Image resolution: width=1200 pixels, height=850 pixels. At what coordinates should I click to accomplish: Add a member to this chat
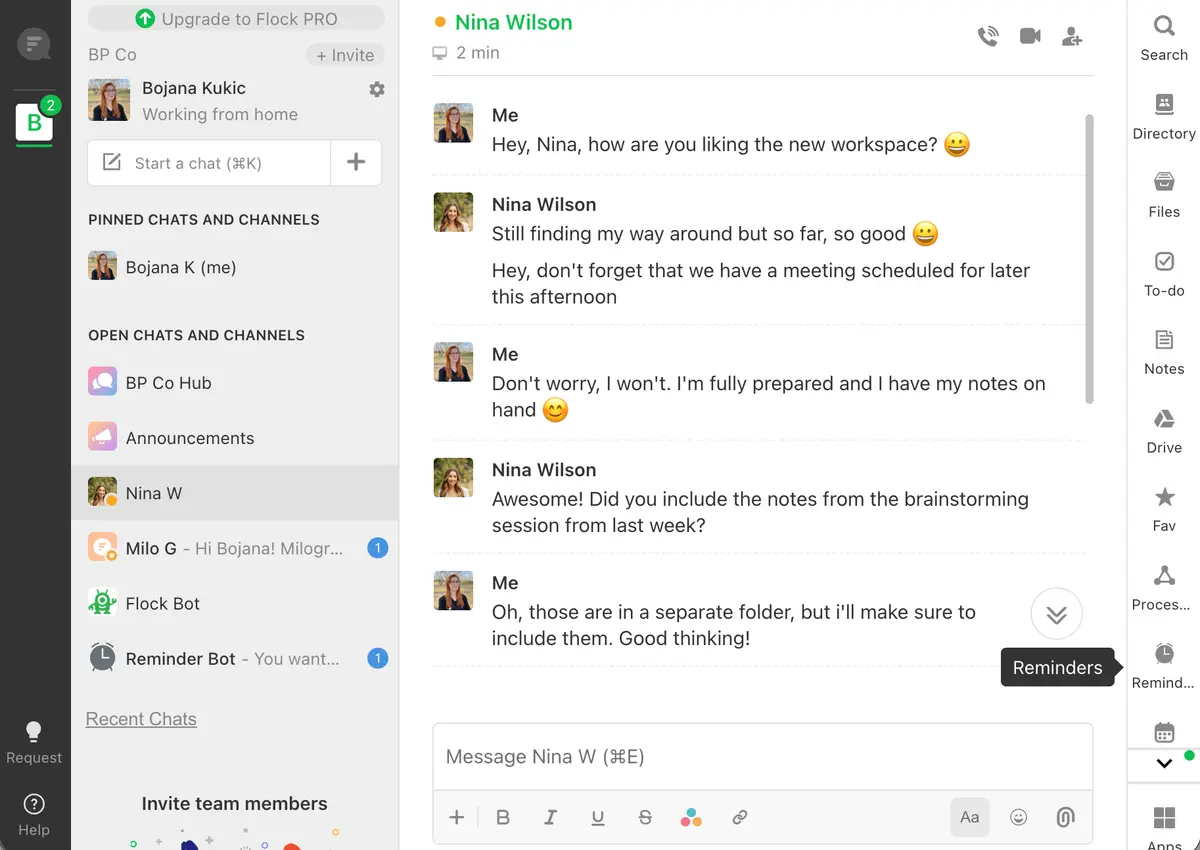coord(1072,37)
